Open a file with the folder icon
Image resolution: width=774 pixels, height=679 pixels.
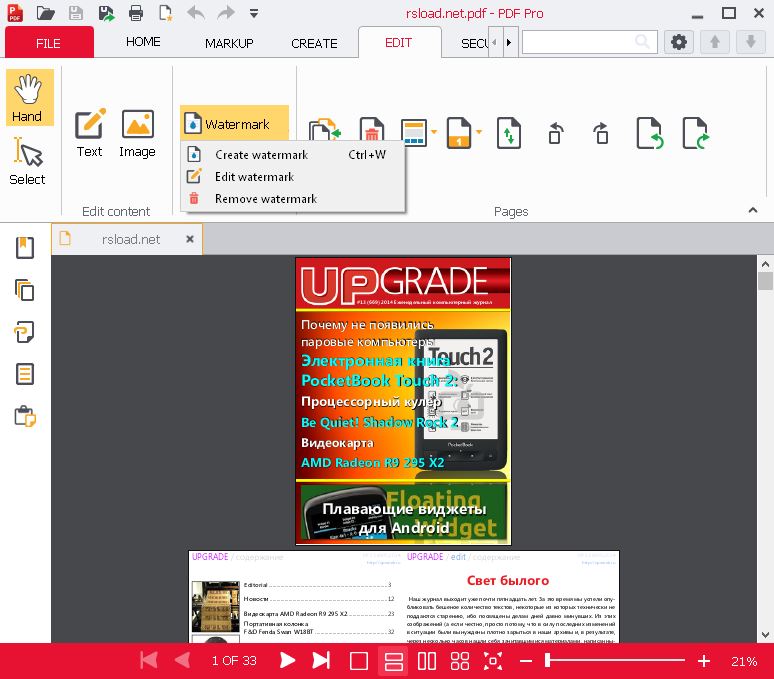pyautogui.click(x=45, y=13)
